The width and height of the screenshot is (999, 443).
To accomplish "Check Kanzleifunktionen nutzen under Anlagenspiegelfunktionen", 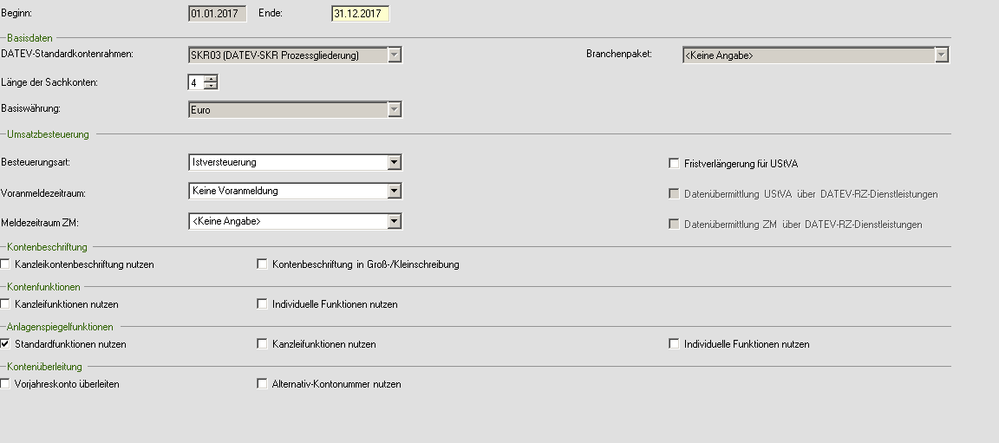I will 263,344.
